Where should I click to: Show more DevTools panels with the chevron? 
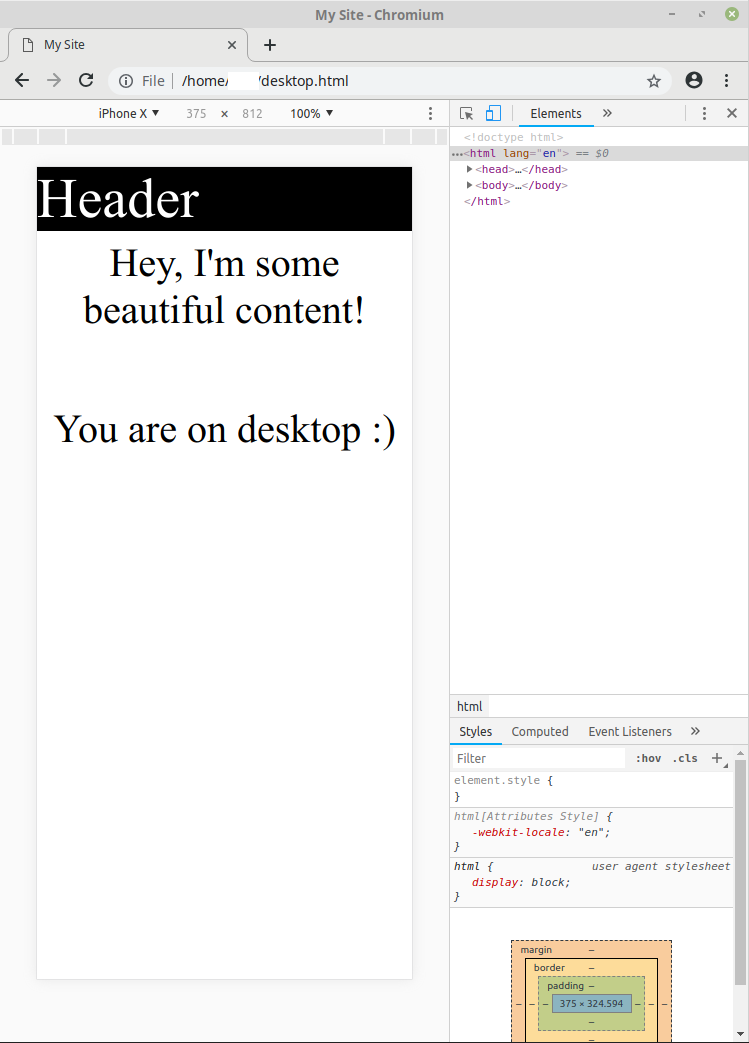(x=607, y=114)
